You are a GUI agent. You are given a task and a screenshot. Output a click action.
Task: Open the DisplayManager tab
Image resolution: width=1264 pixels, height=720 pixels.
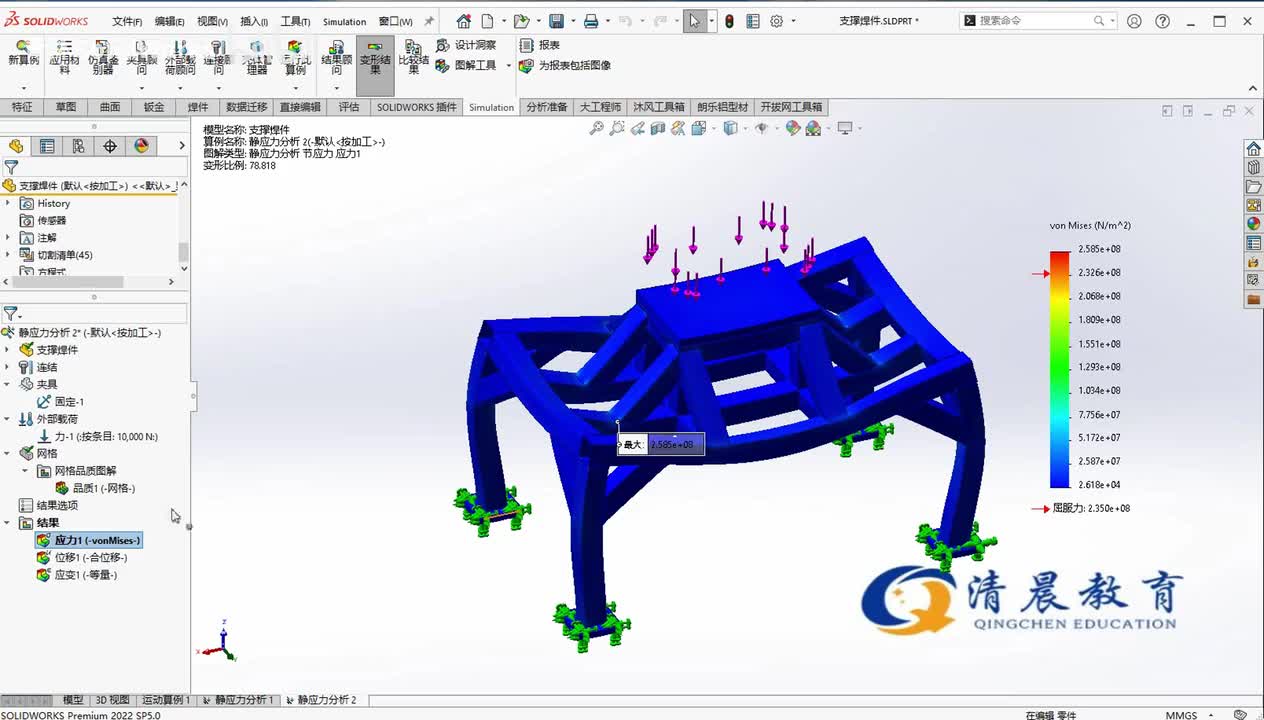click(x=141, y=146)
